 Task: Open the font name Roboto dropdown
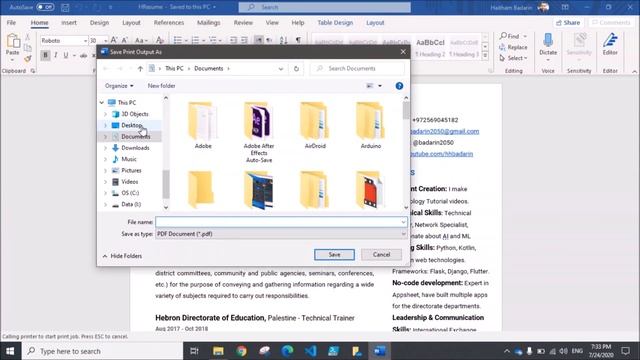coord(85,41)
